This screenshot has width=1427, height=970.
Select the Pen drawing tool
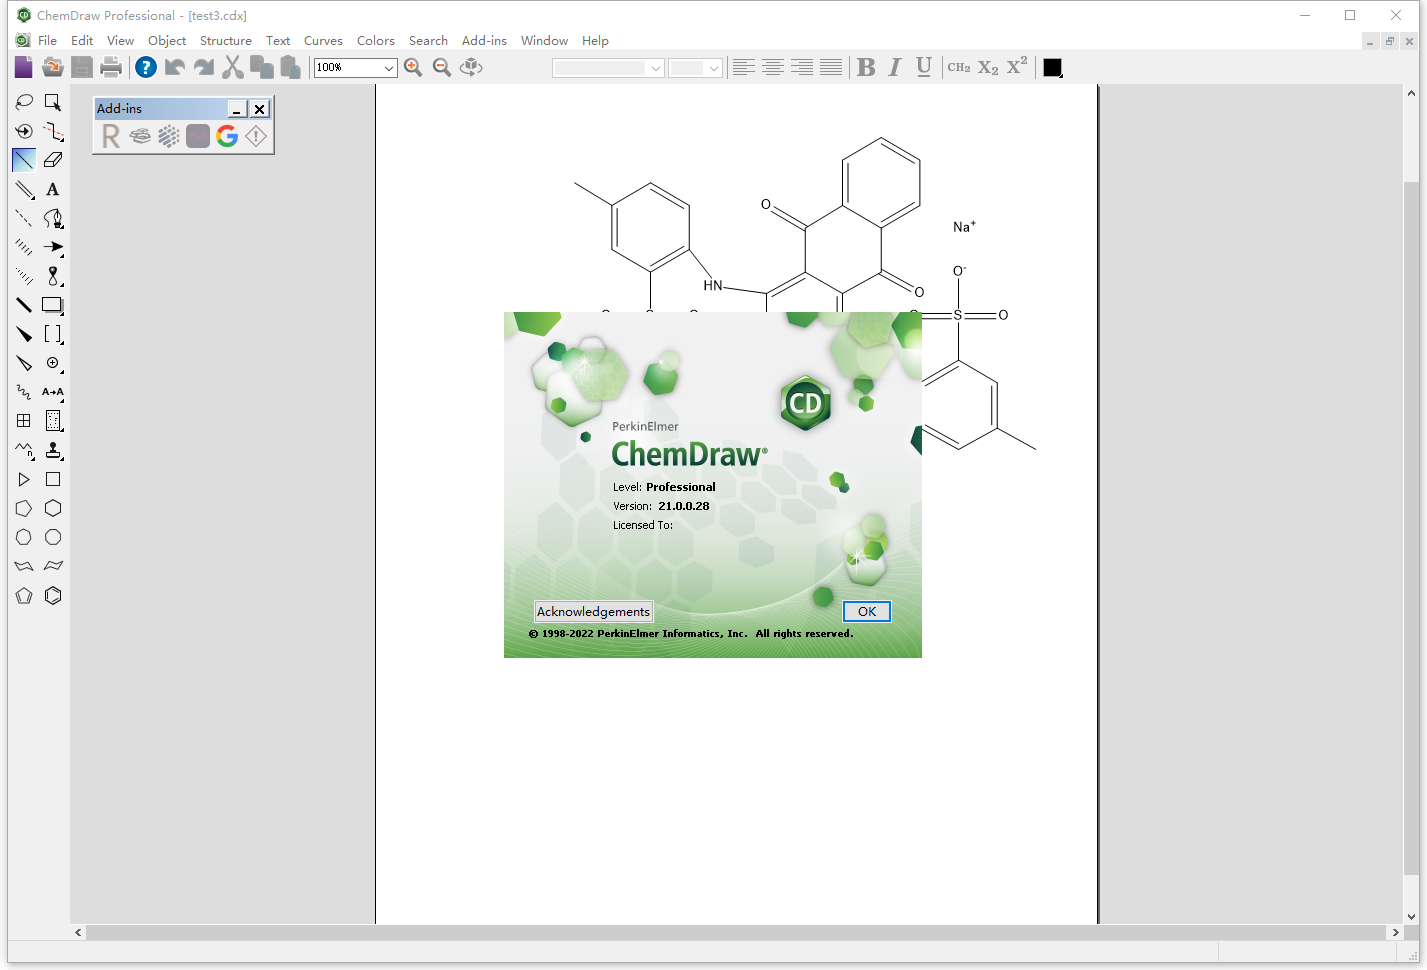(x=53, y=218)
